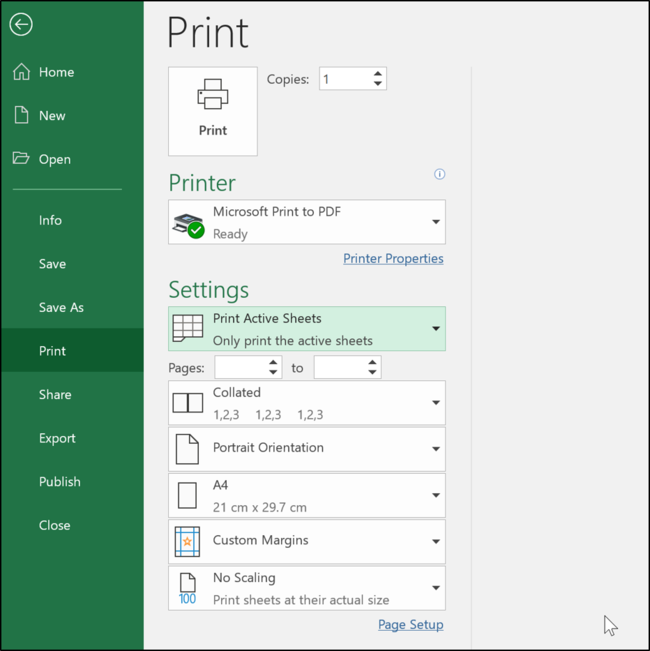Open the Printer Properties link
650x651 pixels.
point(393,258)
